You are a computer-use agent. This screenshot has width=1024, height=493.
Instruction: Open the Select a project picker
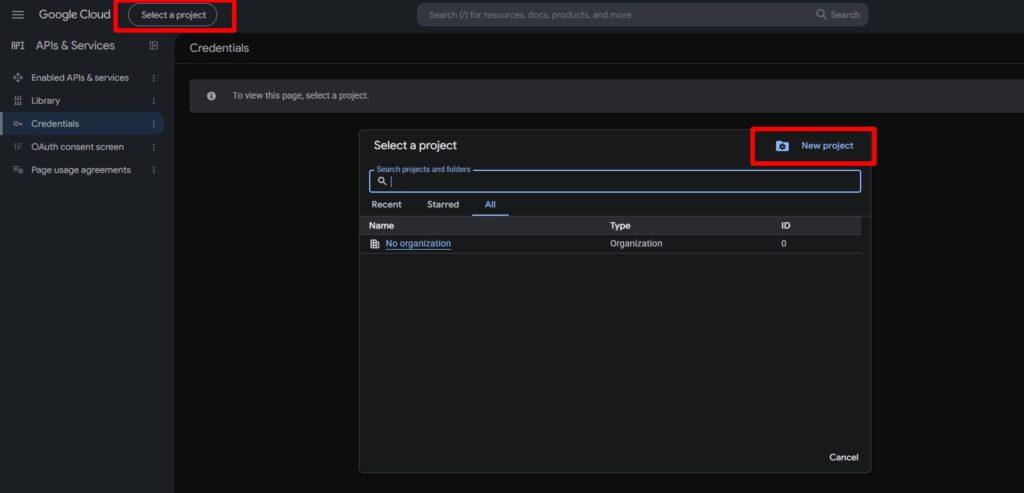173,15
